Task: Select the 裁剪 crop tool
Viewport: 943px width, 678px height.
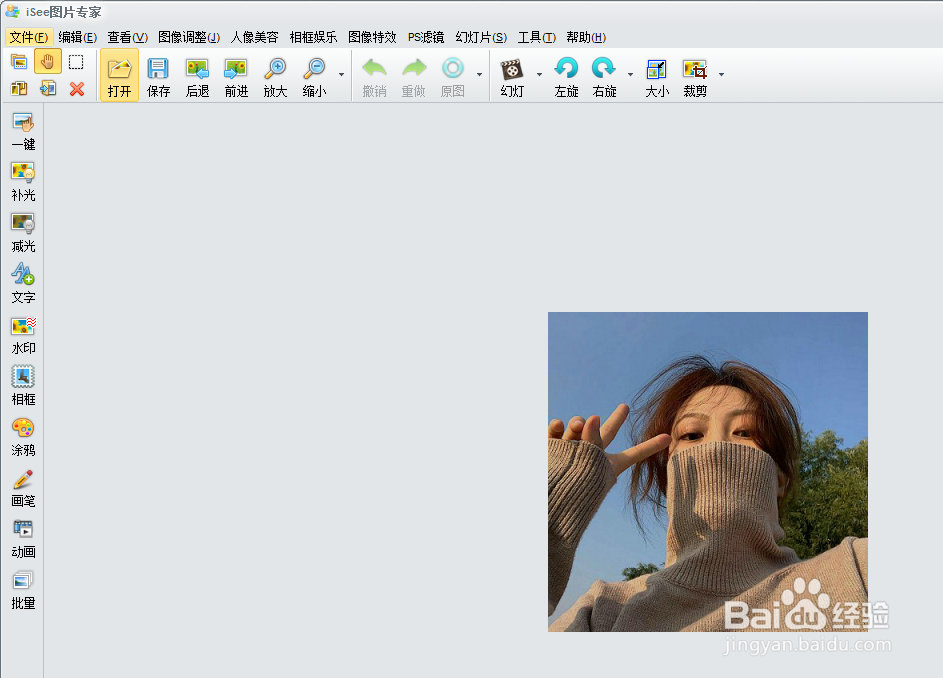Action: (x=695, y=76)
